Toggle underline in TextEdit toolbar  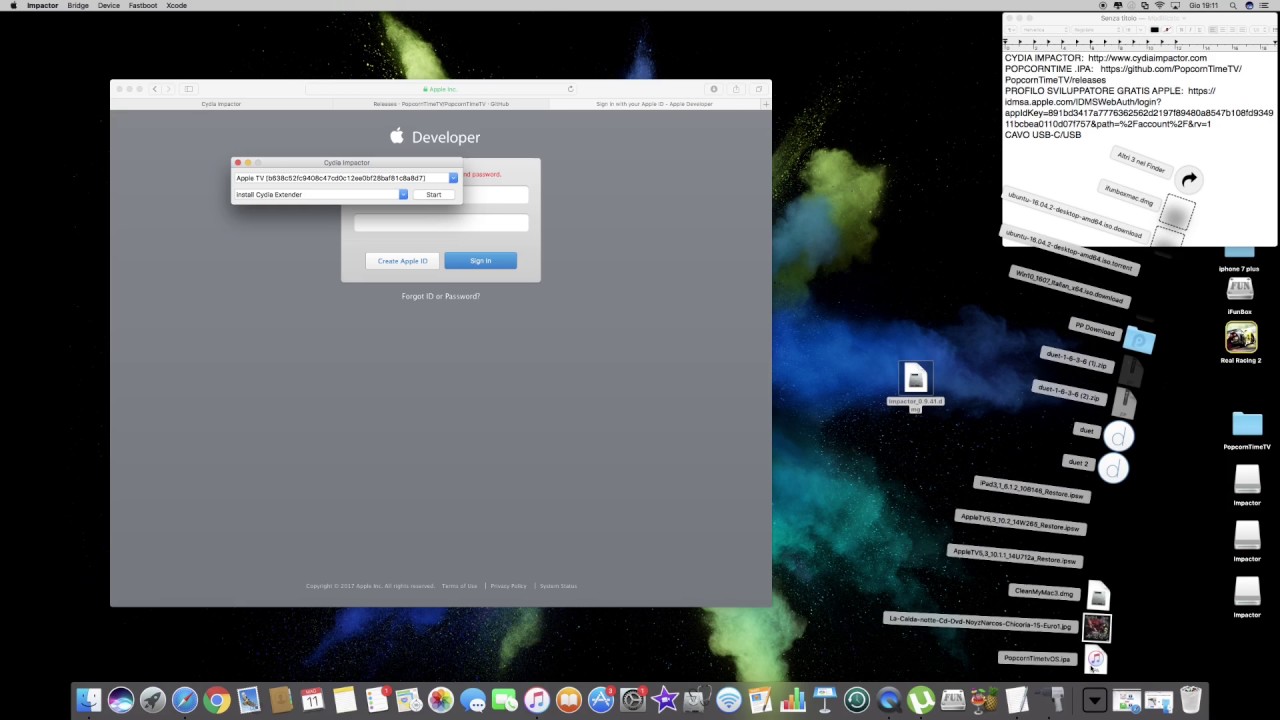(1199, 30)
